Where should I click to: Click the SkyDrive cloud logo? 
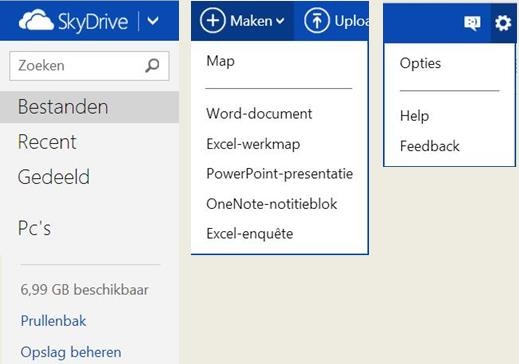[36, 21]
